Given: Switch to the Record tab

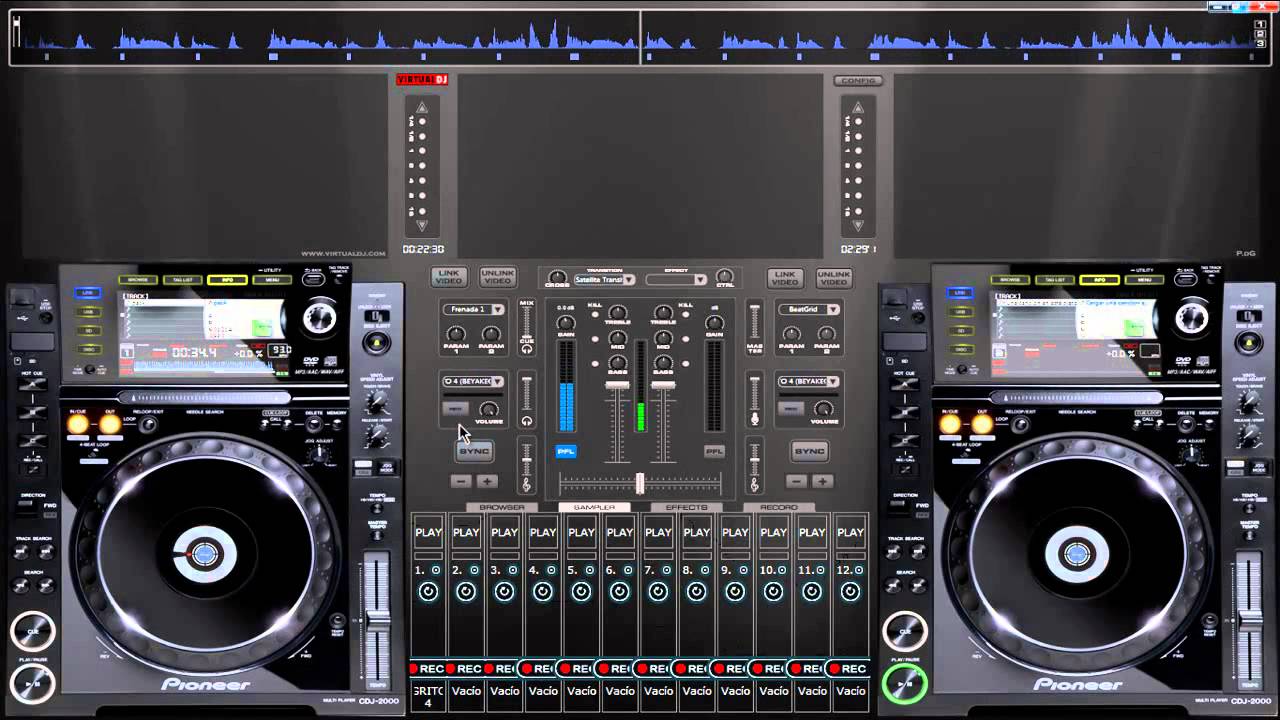Looking at the screenshot, I should pos(779,507).
